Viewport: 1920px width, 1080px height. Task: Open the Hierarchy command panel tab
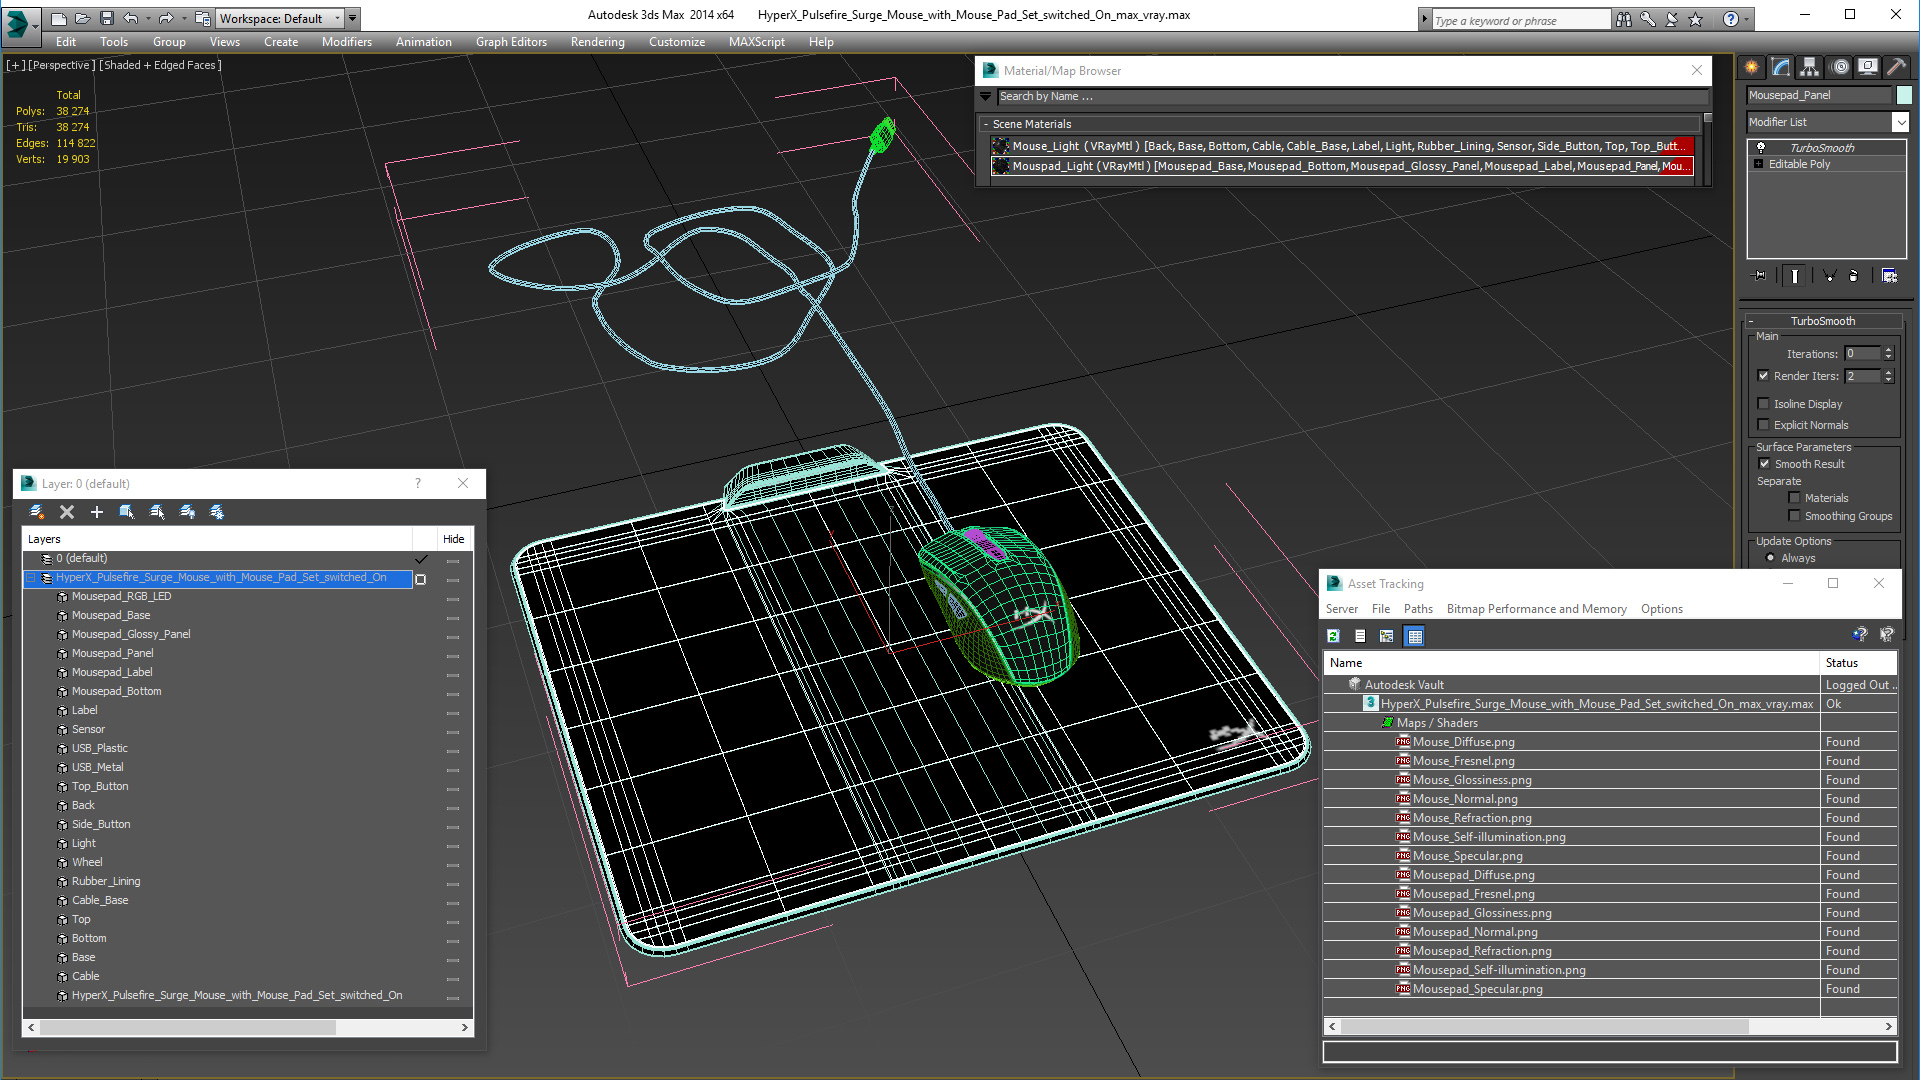[1810, 67]
